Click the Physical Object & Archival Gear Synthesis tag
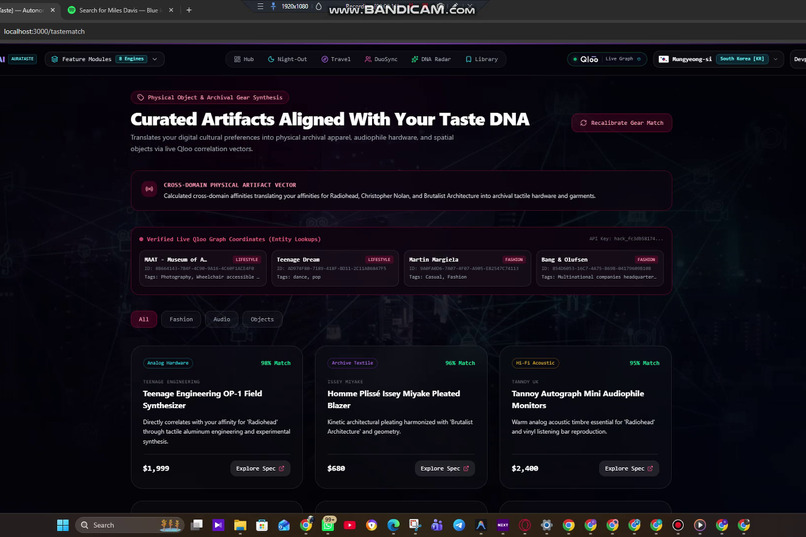Image resolution: width=806 pixels, height=537 pixels. [x=210, y=97]
